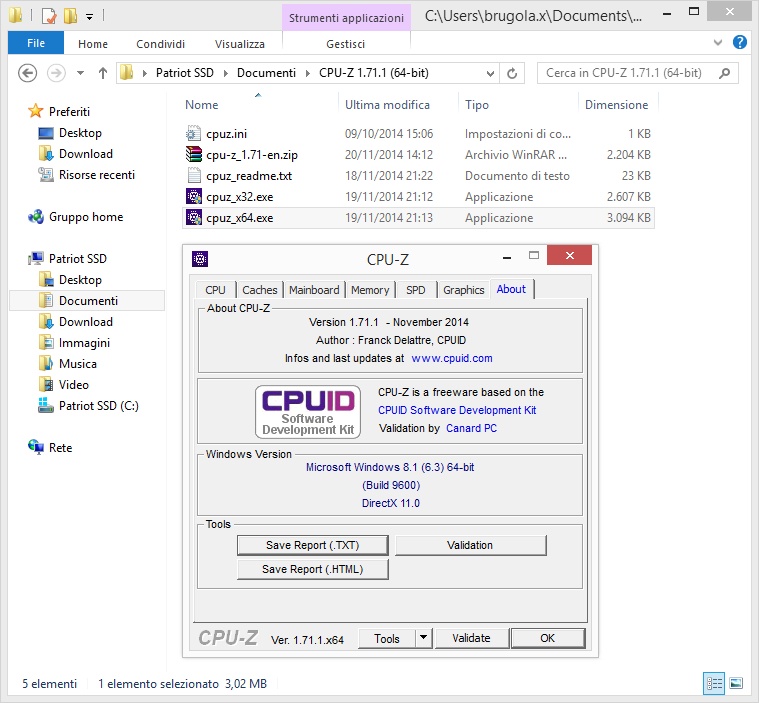The image size is (759, 703).
Task: Click the cpuz.ini settings file icon
Action: pos(194,133)
